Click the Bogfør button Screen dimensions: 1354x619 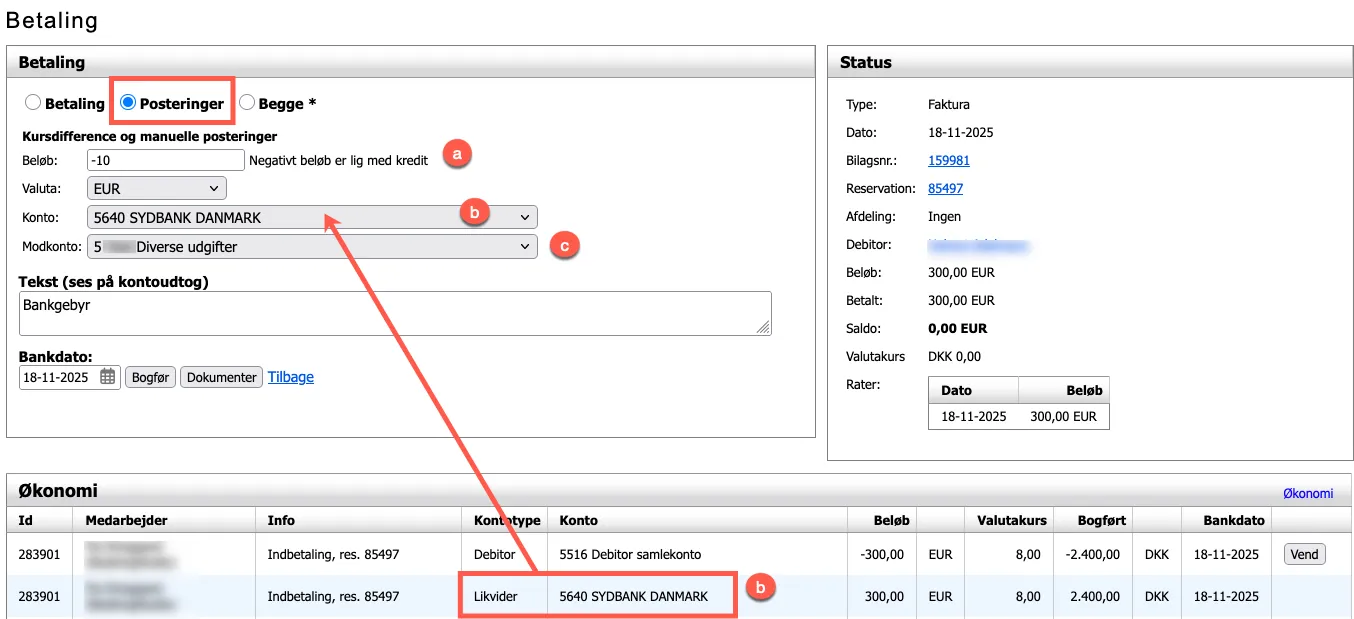[150, 377]
